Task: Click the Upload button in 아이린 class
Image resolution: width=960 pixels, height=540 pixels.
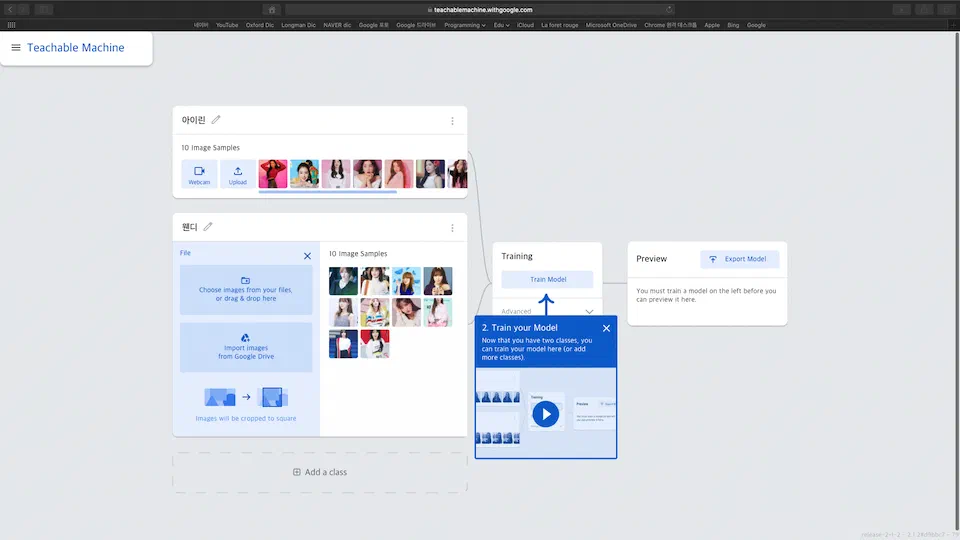Action: coord(237,174)
